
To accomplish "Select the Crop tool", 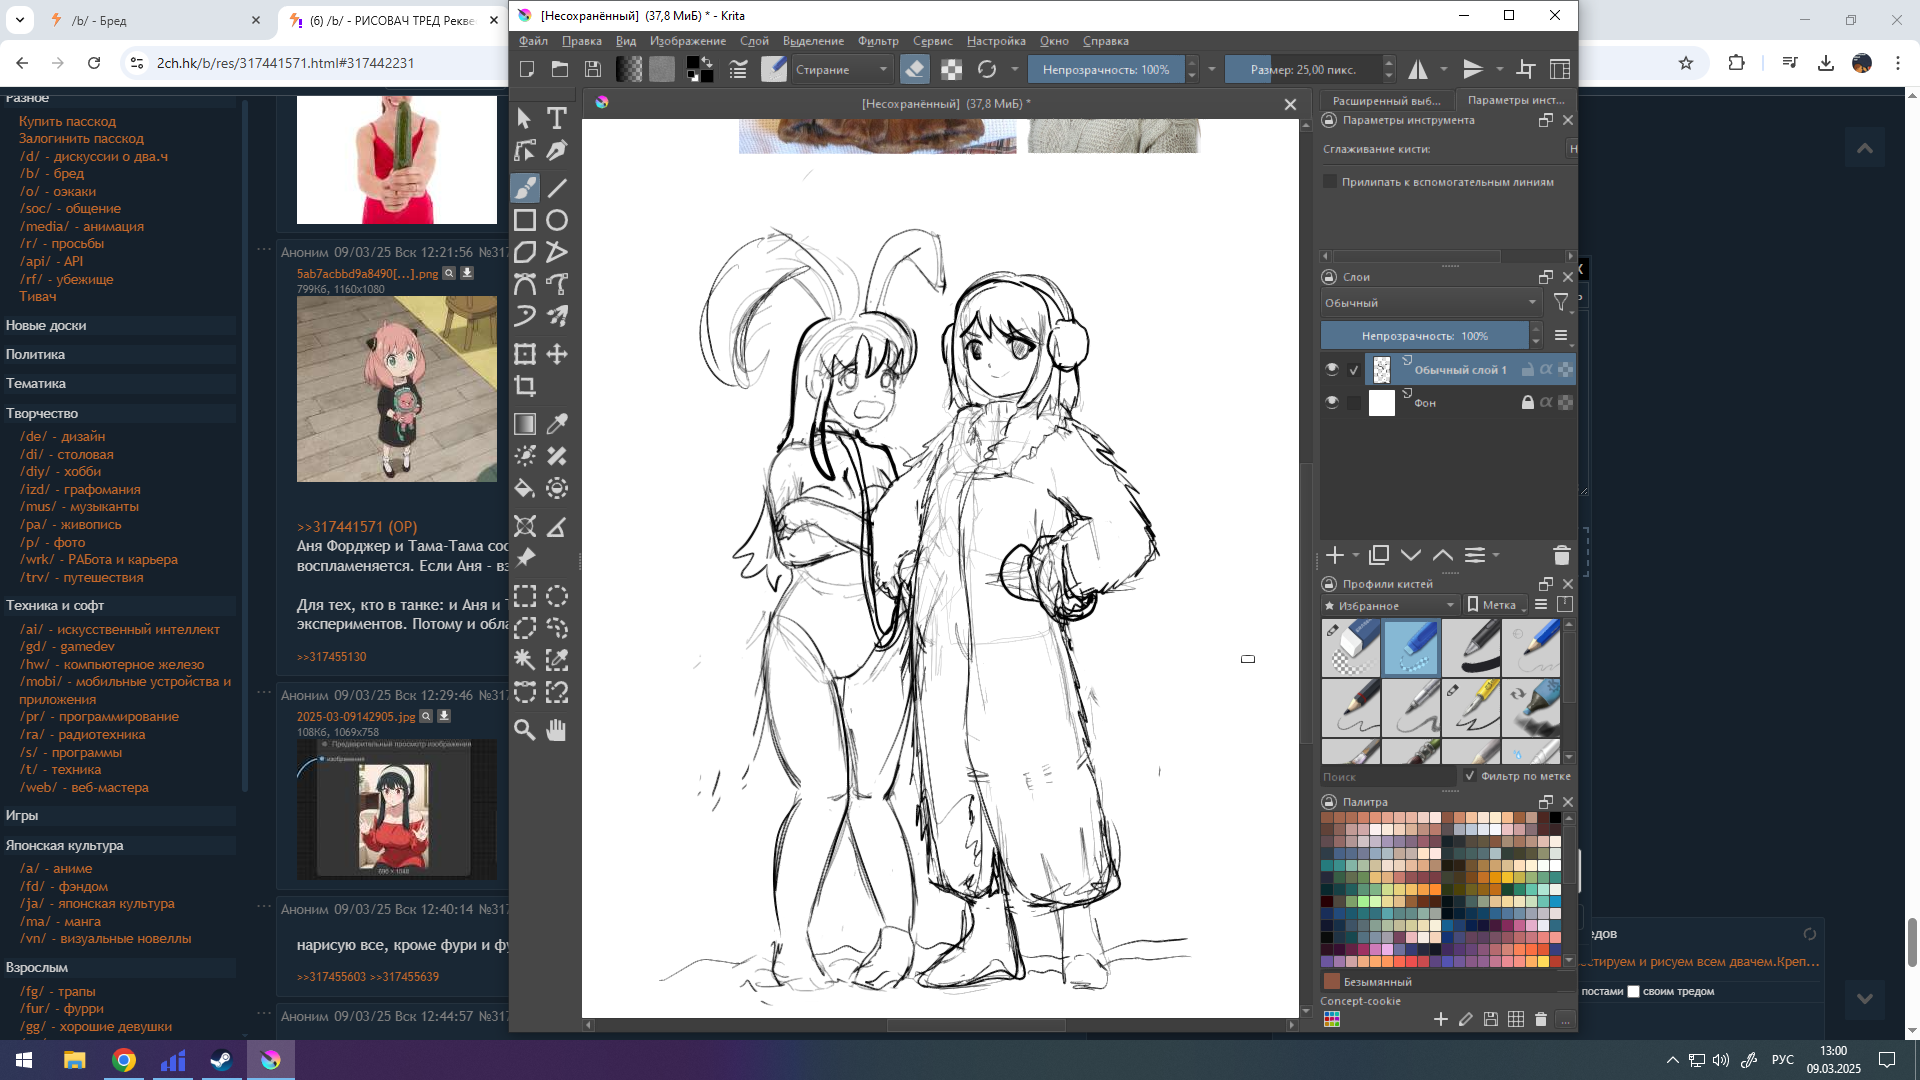I will pyautogui.click(x=525, y=386).
